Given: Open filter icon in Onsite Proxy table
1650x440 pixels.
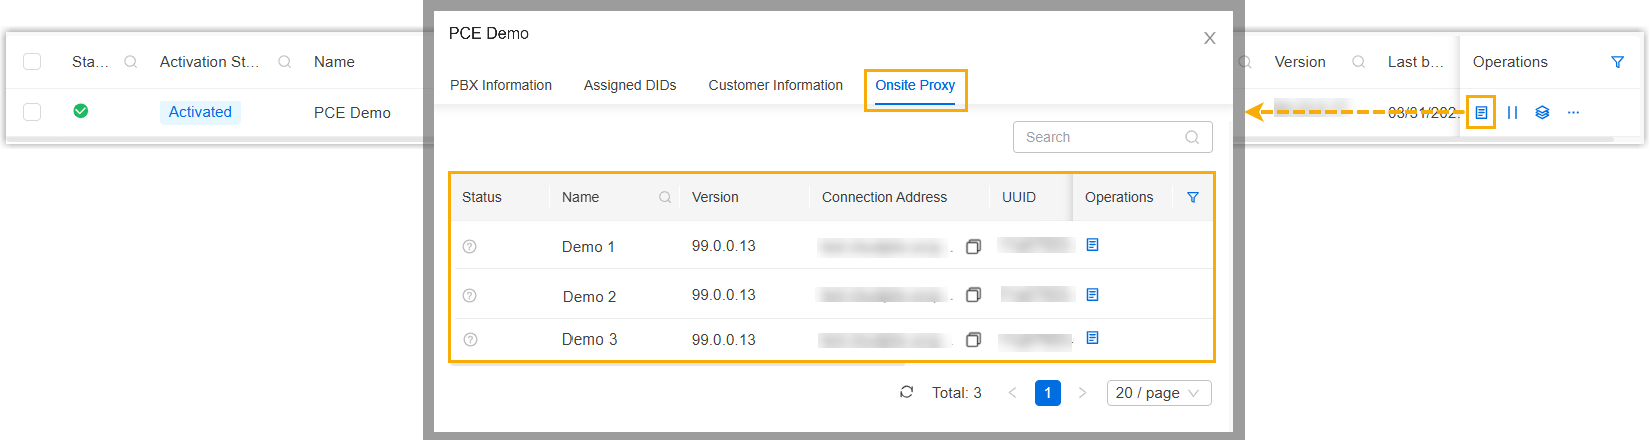Looking at the screenshot, I should point(1192,198).
